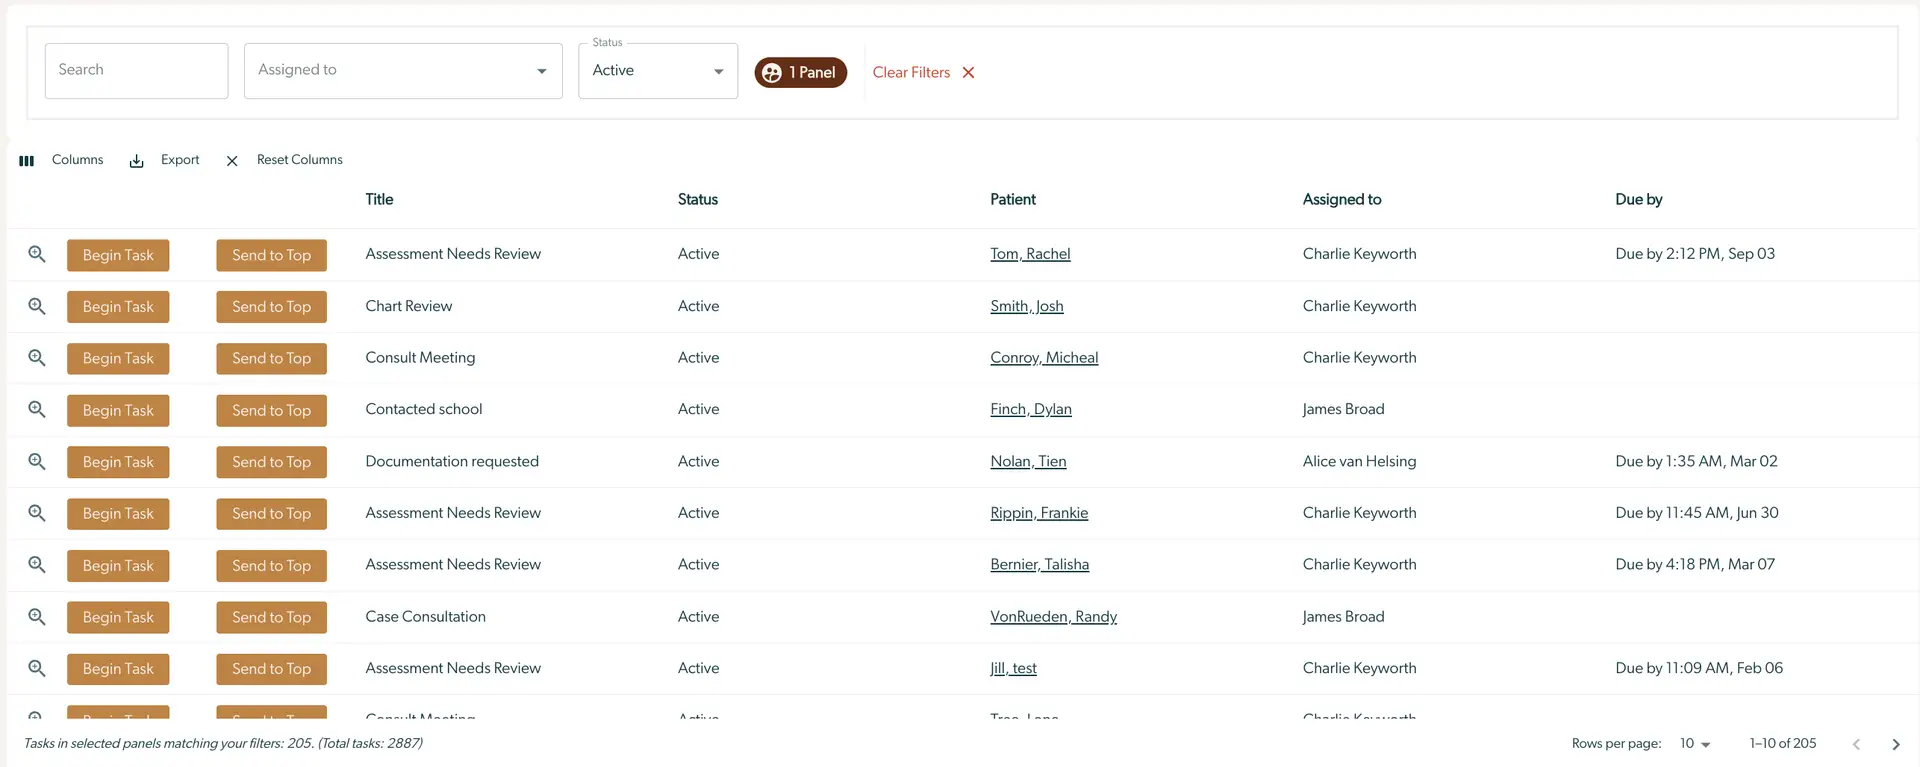The image size is (1920, 767).
Task: Expand the Status dropdown showing Active
Action: [658, 71]
